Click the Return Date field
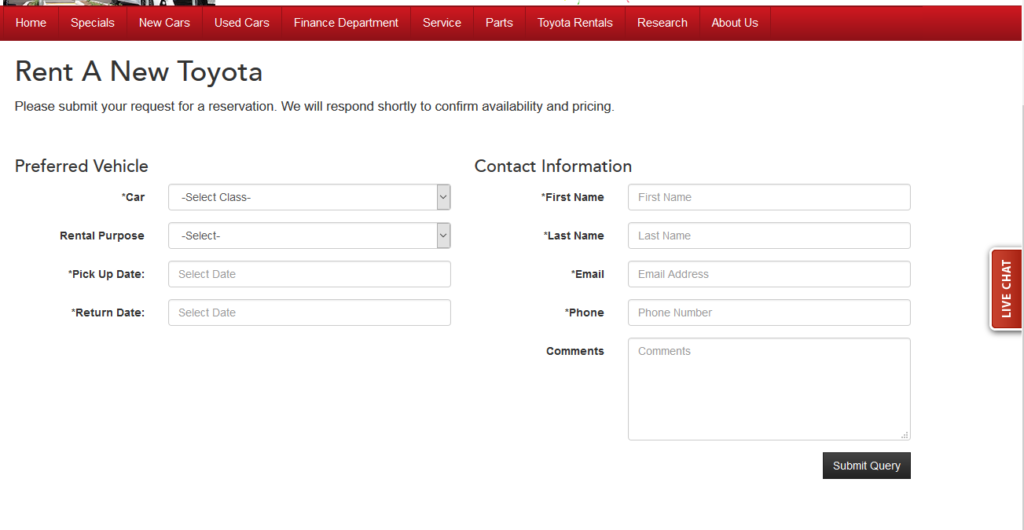 (310, 313)
